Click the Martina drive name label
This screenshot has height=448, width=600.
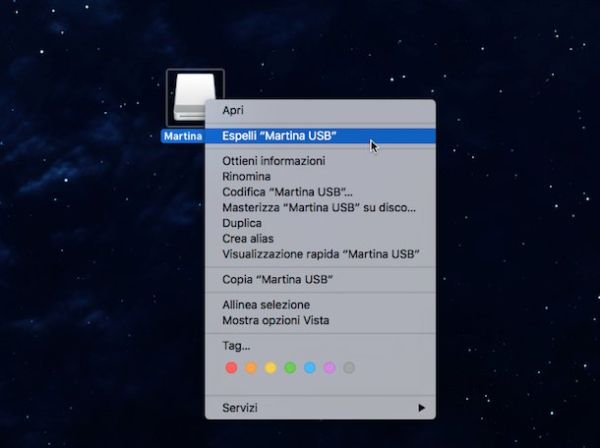point(183,136)
